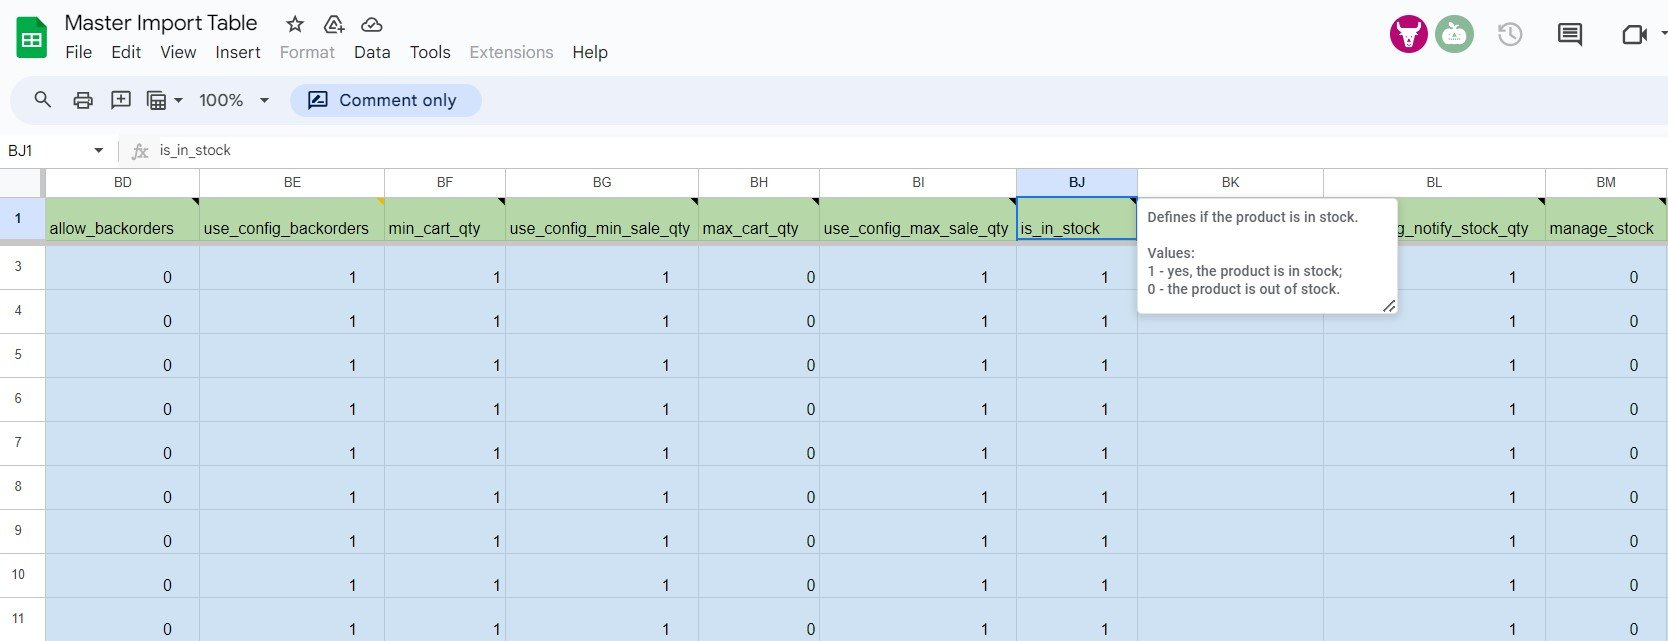Screen dimensions: 1668x641
Task: Open the filter views dropdown arrow
Action: (x=178, y=100)
